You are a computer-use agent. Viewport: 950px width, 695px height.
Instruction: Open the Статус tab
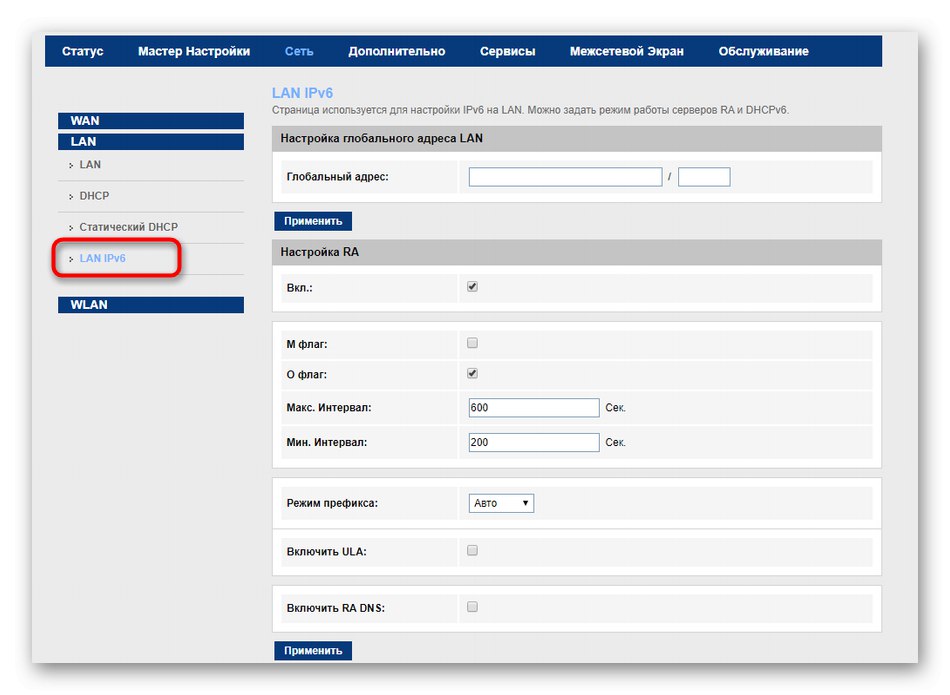pyautogui.click(x=82, y=52)
